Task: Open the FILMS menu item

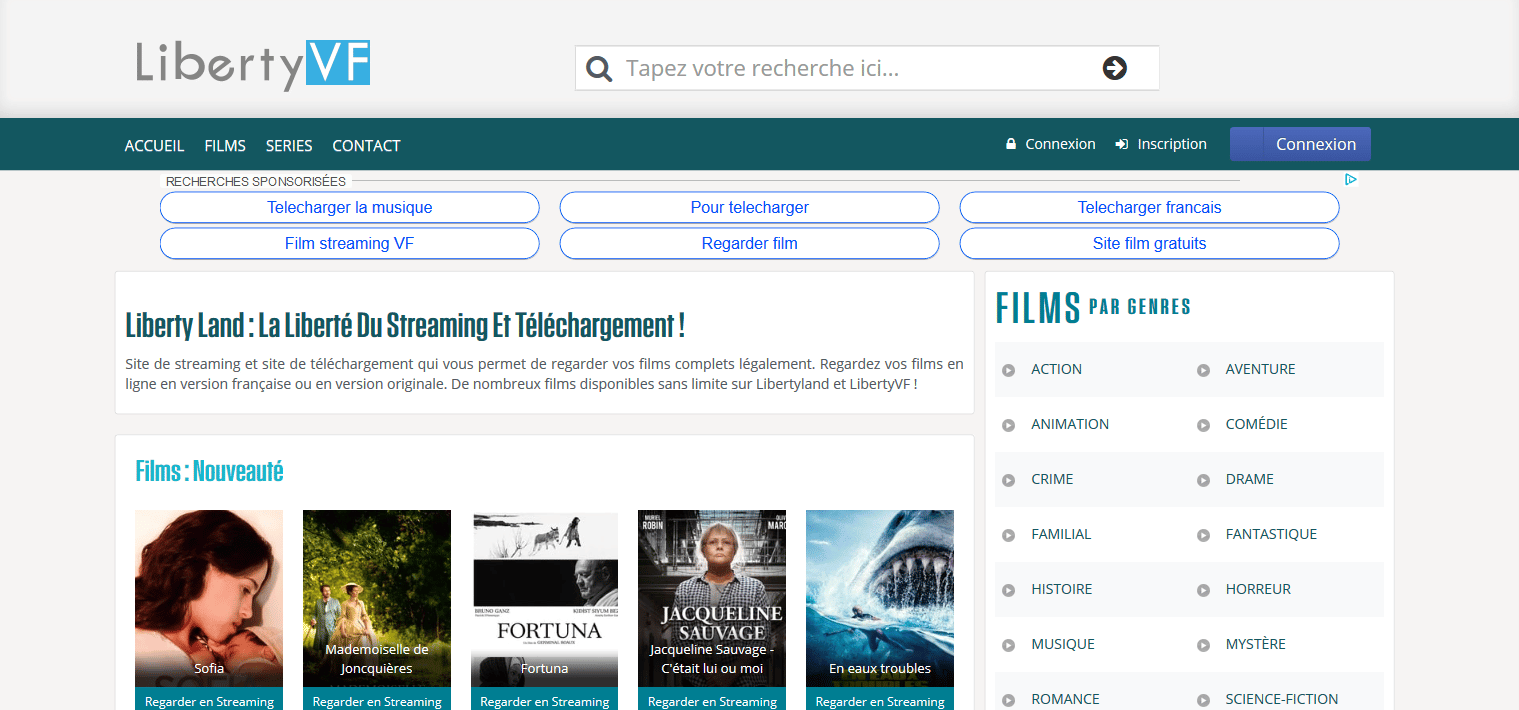Action: pos(225,146)
